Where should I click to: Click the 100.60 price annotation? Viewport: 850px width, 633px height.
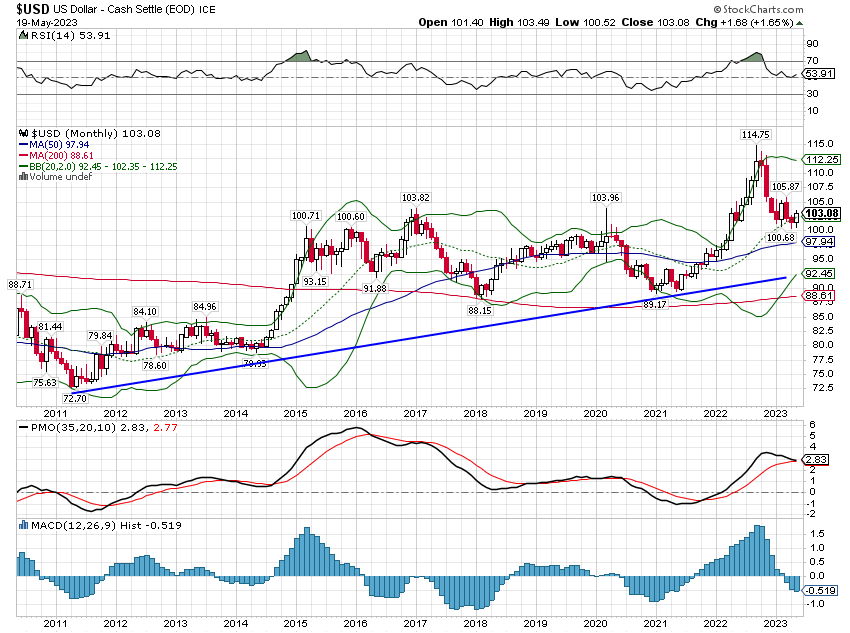point(351,216)
